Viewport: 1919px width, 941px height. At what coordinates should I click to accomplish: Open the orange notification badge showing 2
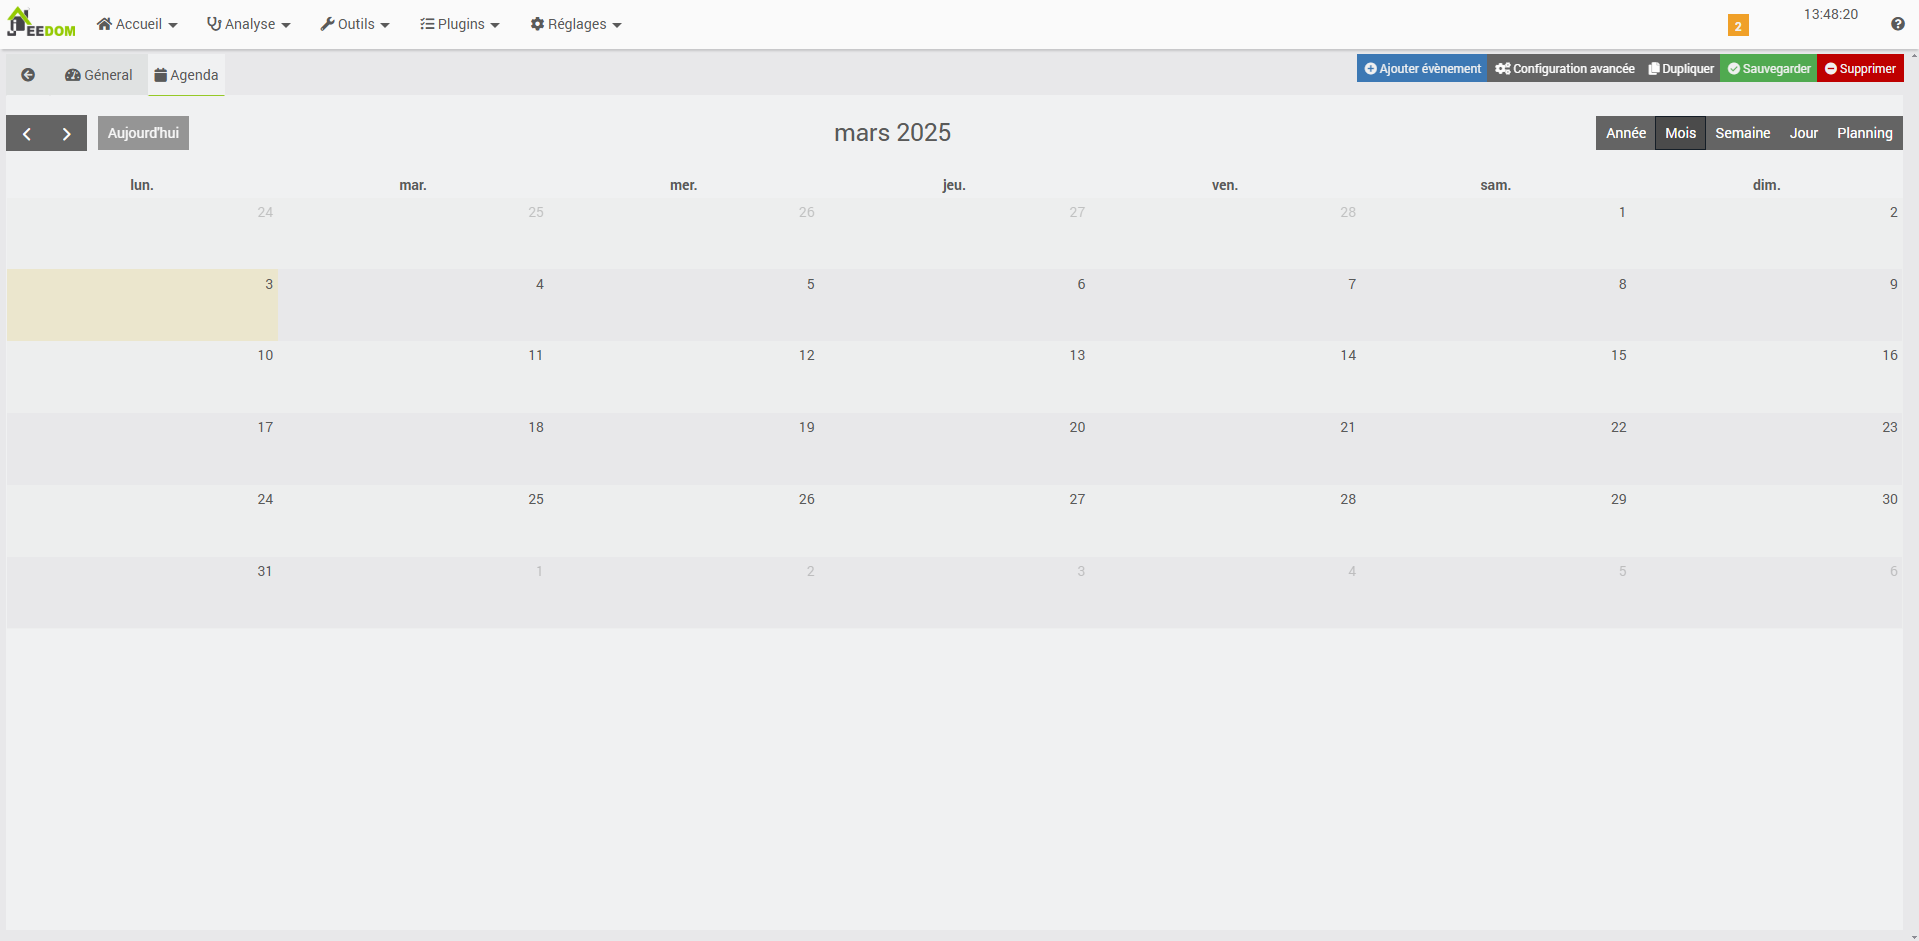(1738, 25)
